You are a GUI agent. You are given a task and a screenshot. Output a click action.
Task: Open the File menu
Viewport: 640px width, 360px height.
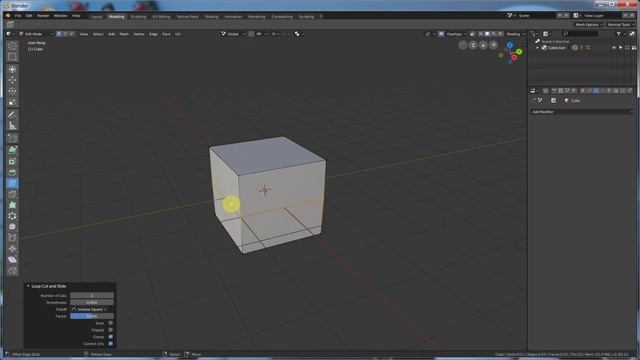coord(18,16)
